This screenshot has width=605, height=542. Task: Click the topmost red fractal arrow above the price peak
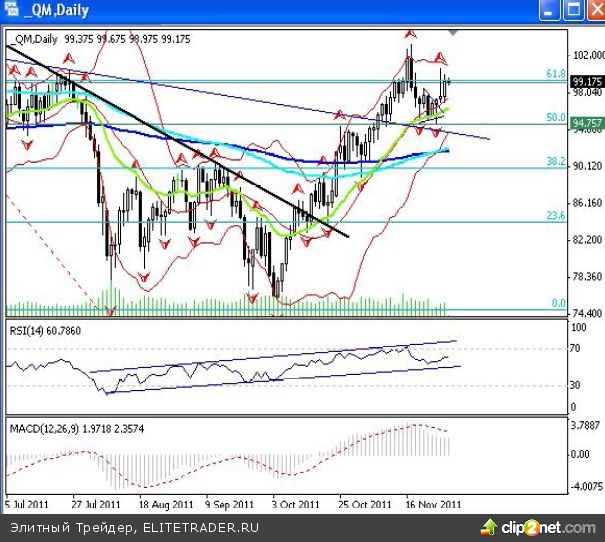coord(410,34)
